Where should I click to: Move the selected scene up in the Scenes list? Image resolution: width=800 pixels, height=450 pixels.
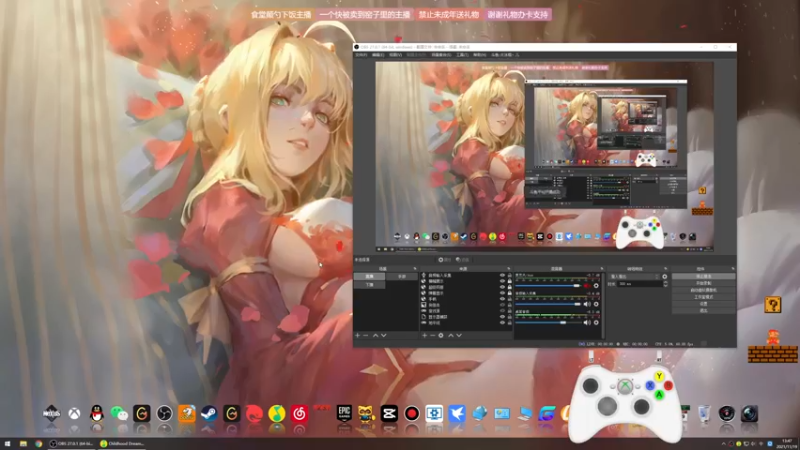376,335
